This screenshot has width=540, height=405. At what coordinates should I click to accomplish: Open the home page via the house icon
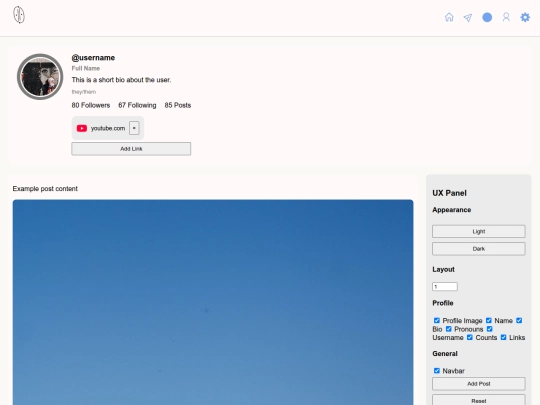point(449,17)
